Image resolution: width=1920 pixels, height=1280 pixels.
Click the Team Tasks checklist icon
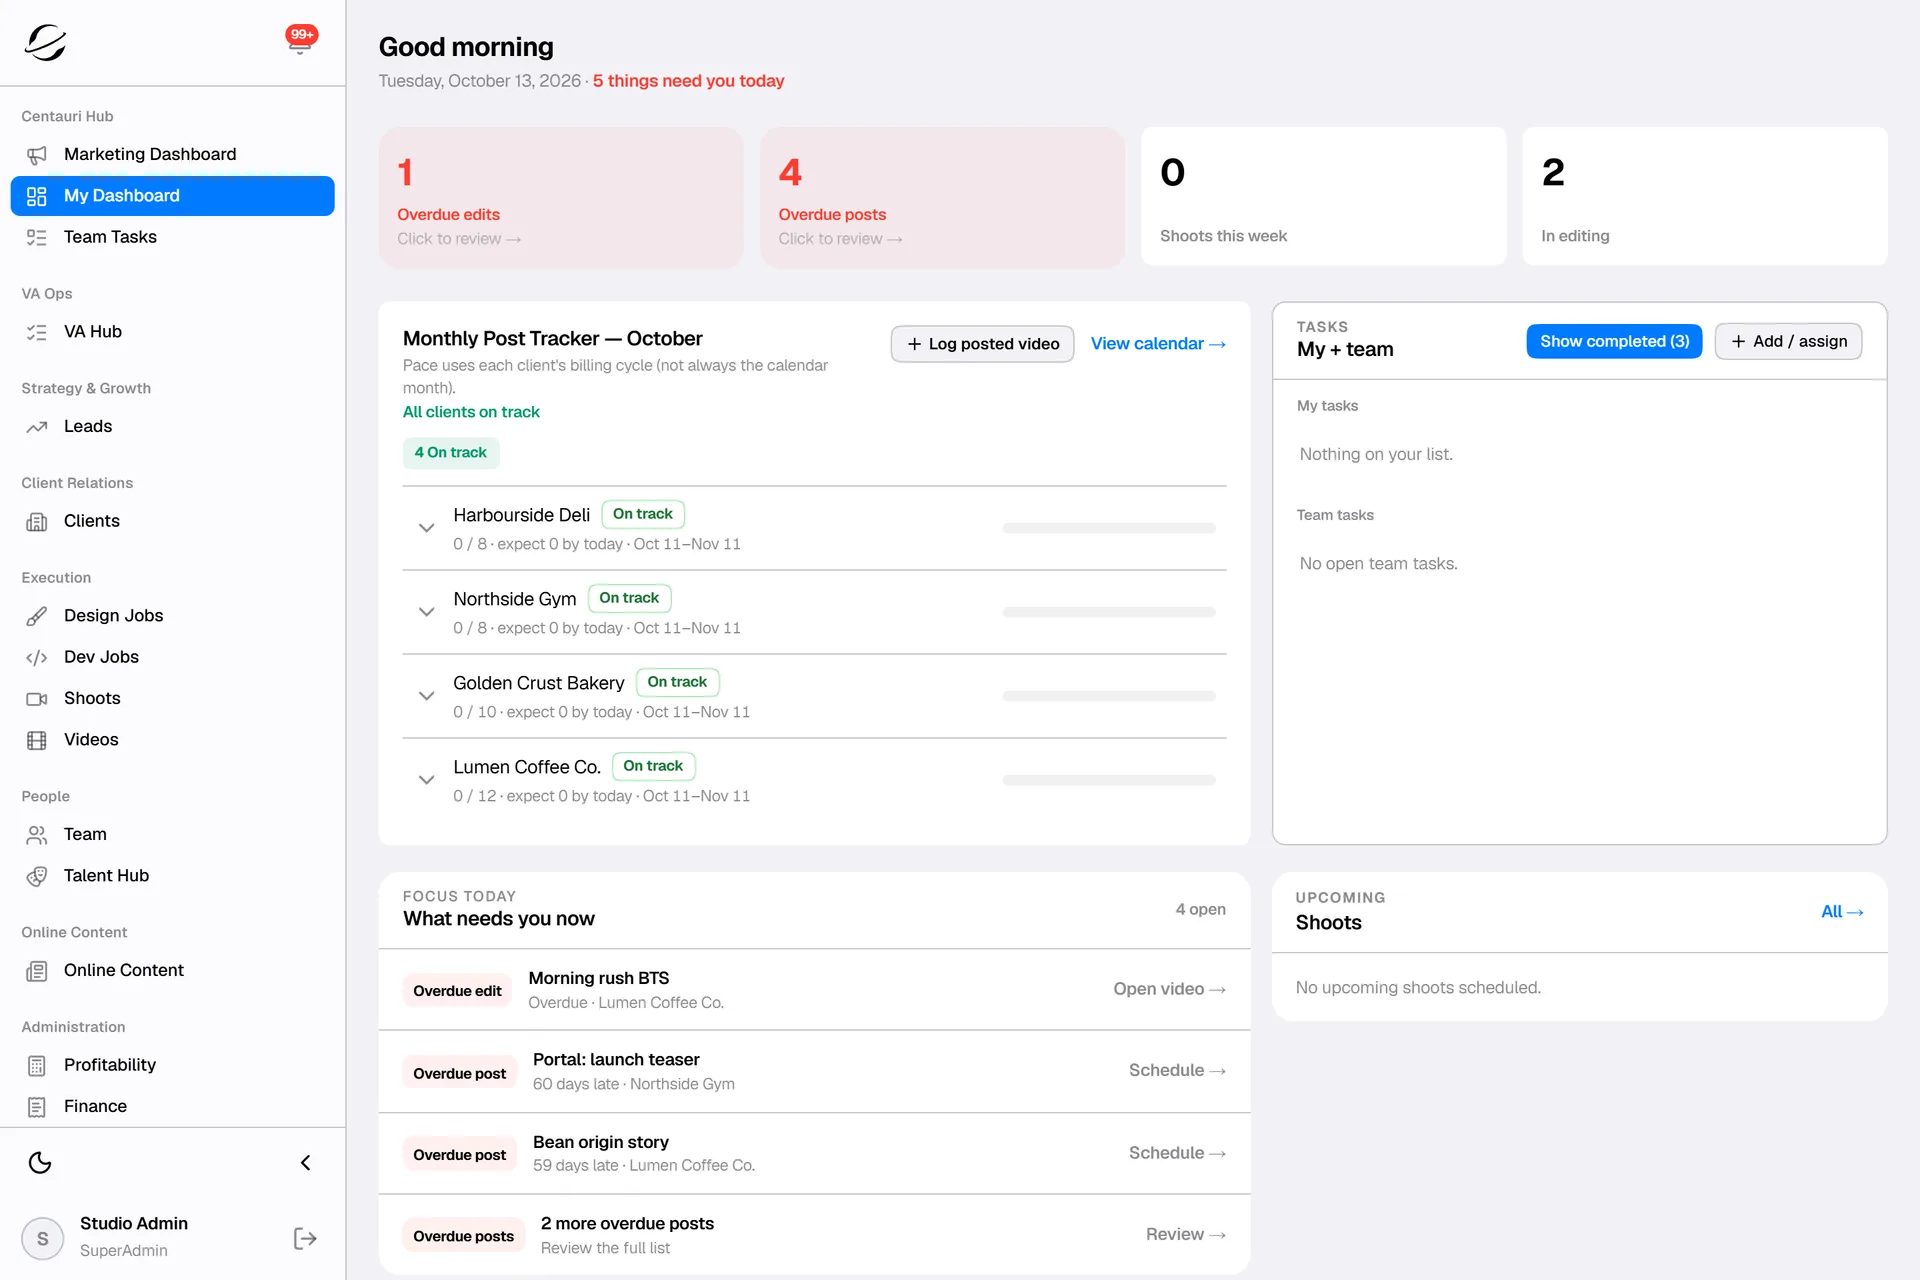37,238
